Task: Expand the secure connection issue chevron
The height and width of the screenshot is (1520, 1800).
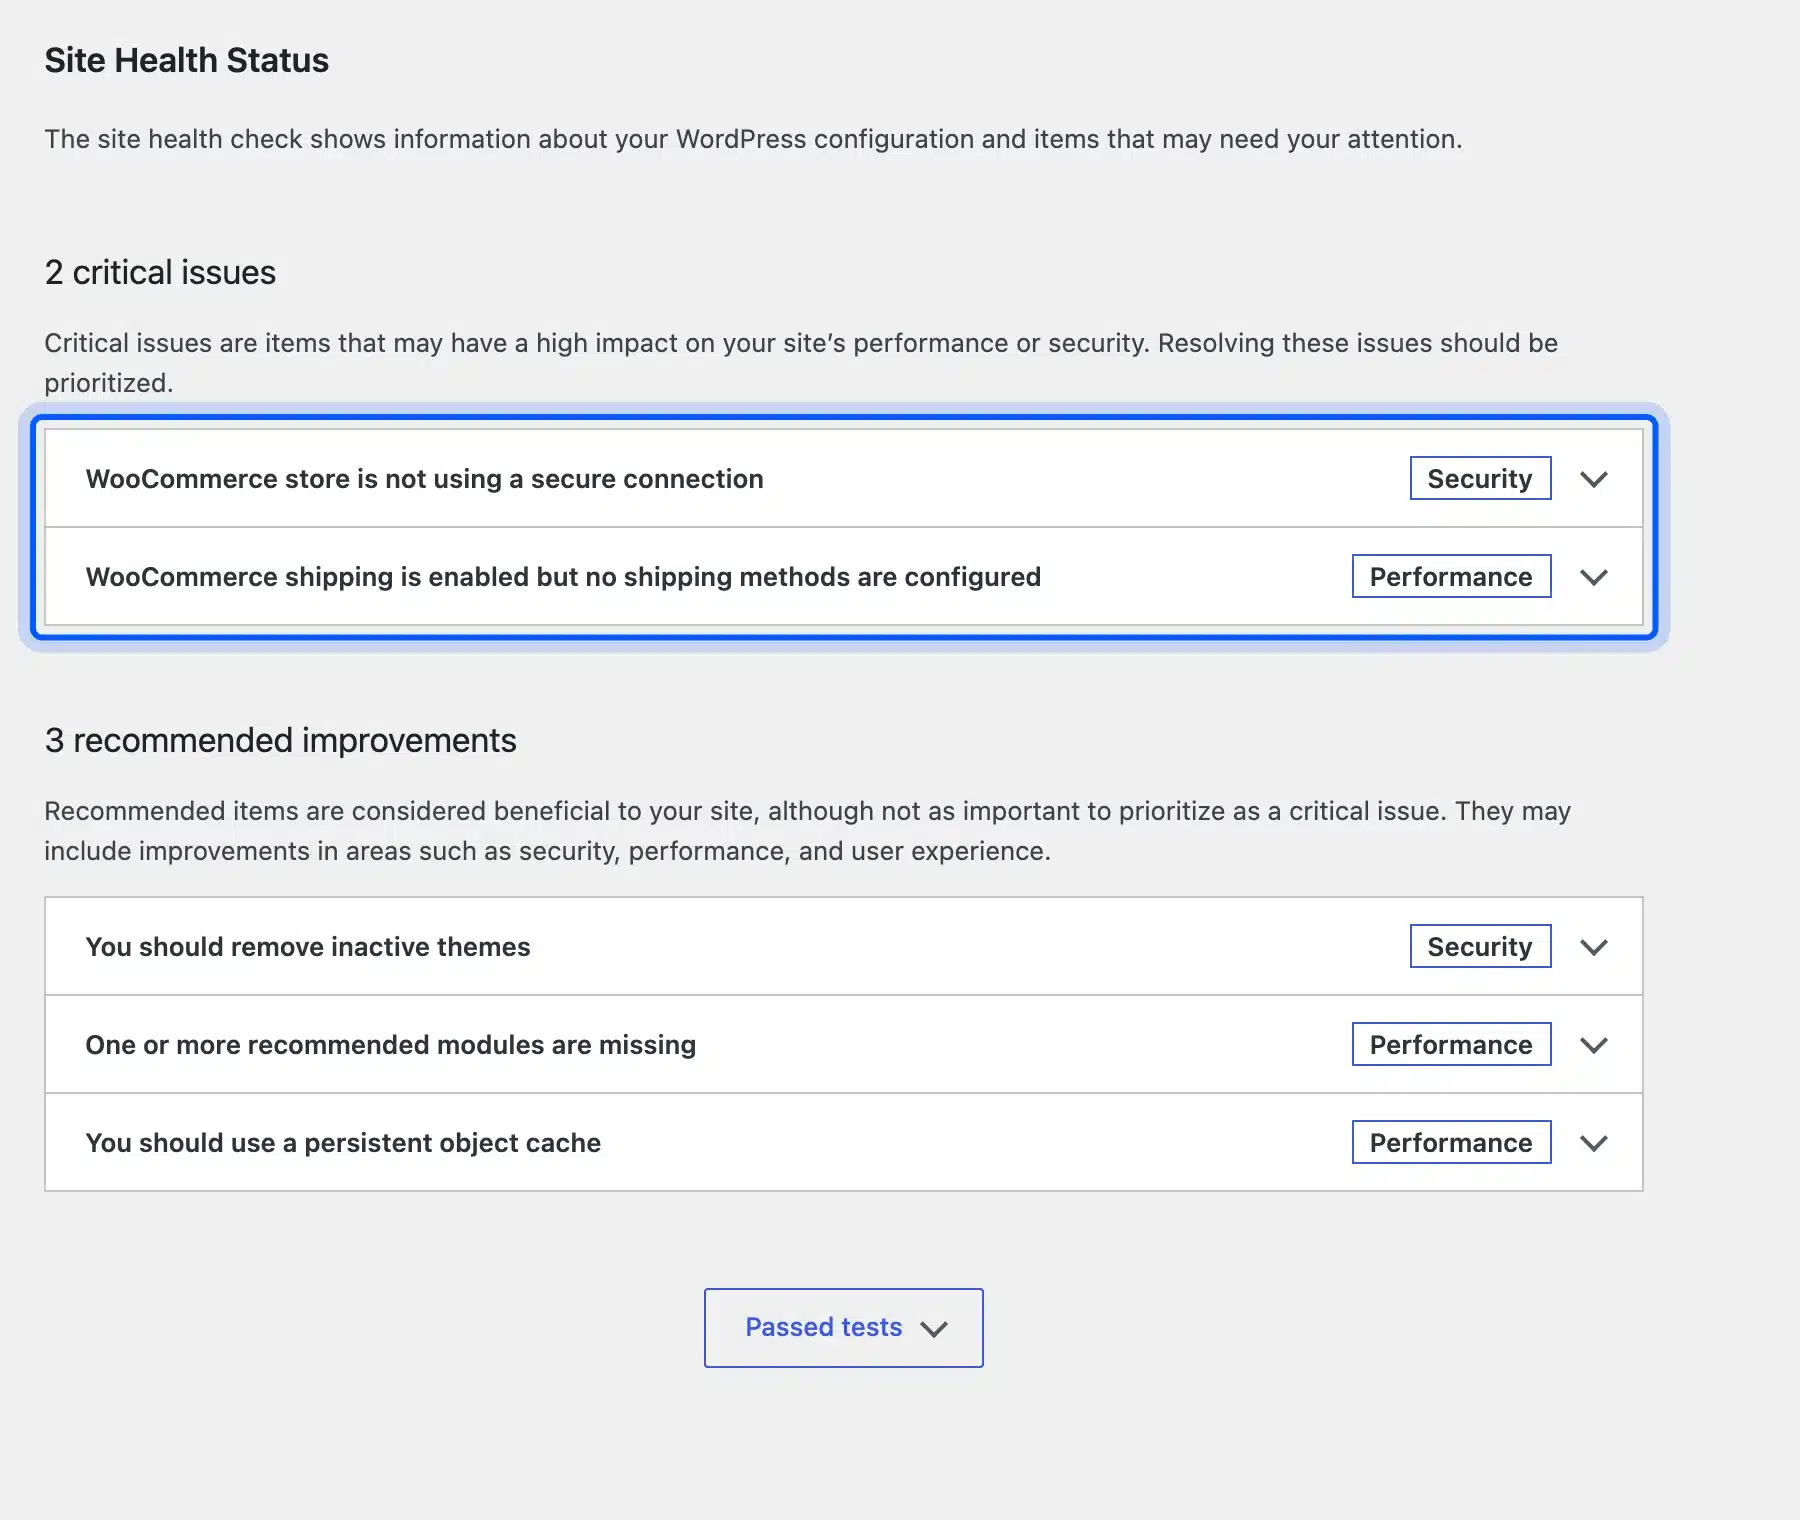Action: coord(1593,479)
